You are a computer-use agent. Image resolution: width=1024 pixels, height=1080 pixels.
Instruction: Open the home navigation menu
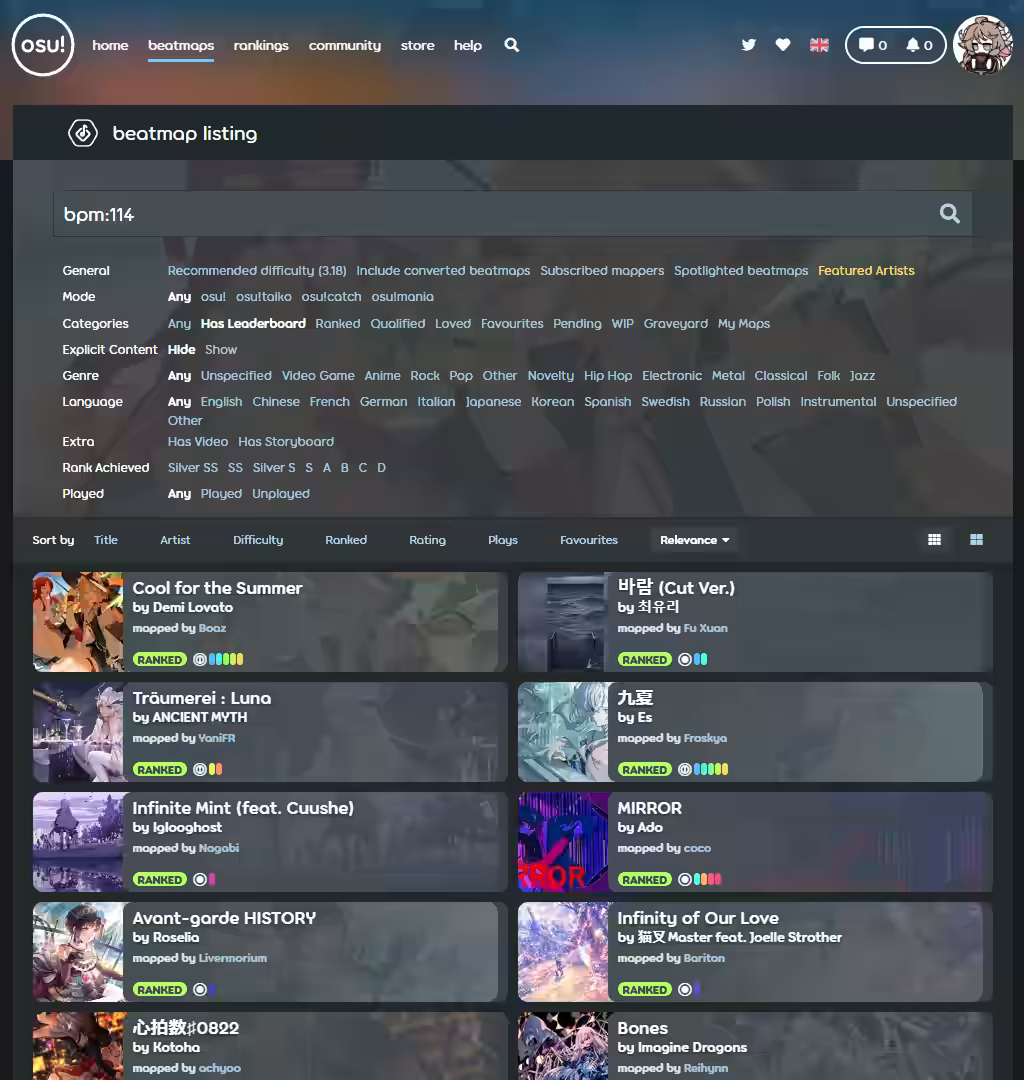(x=110, y=45)
